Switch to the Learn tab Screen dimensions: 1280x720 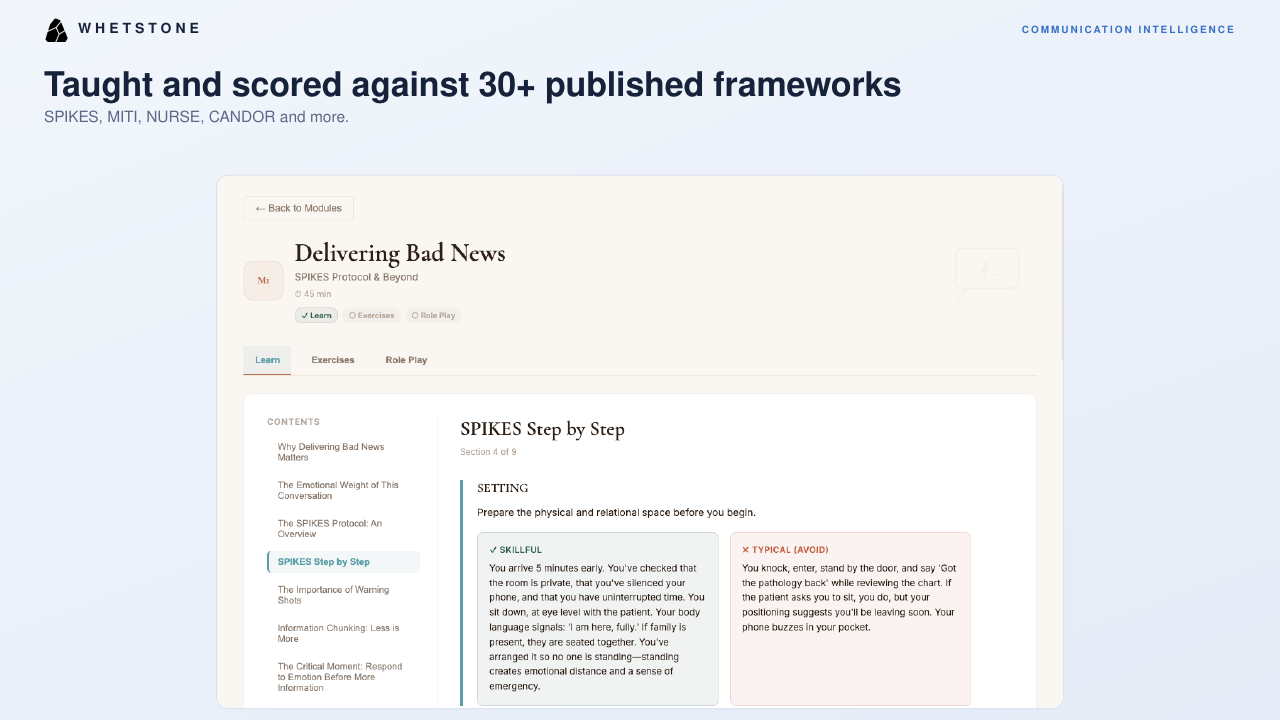click(x=267, y=360)
